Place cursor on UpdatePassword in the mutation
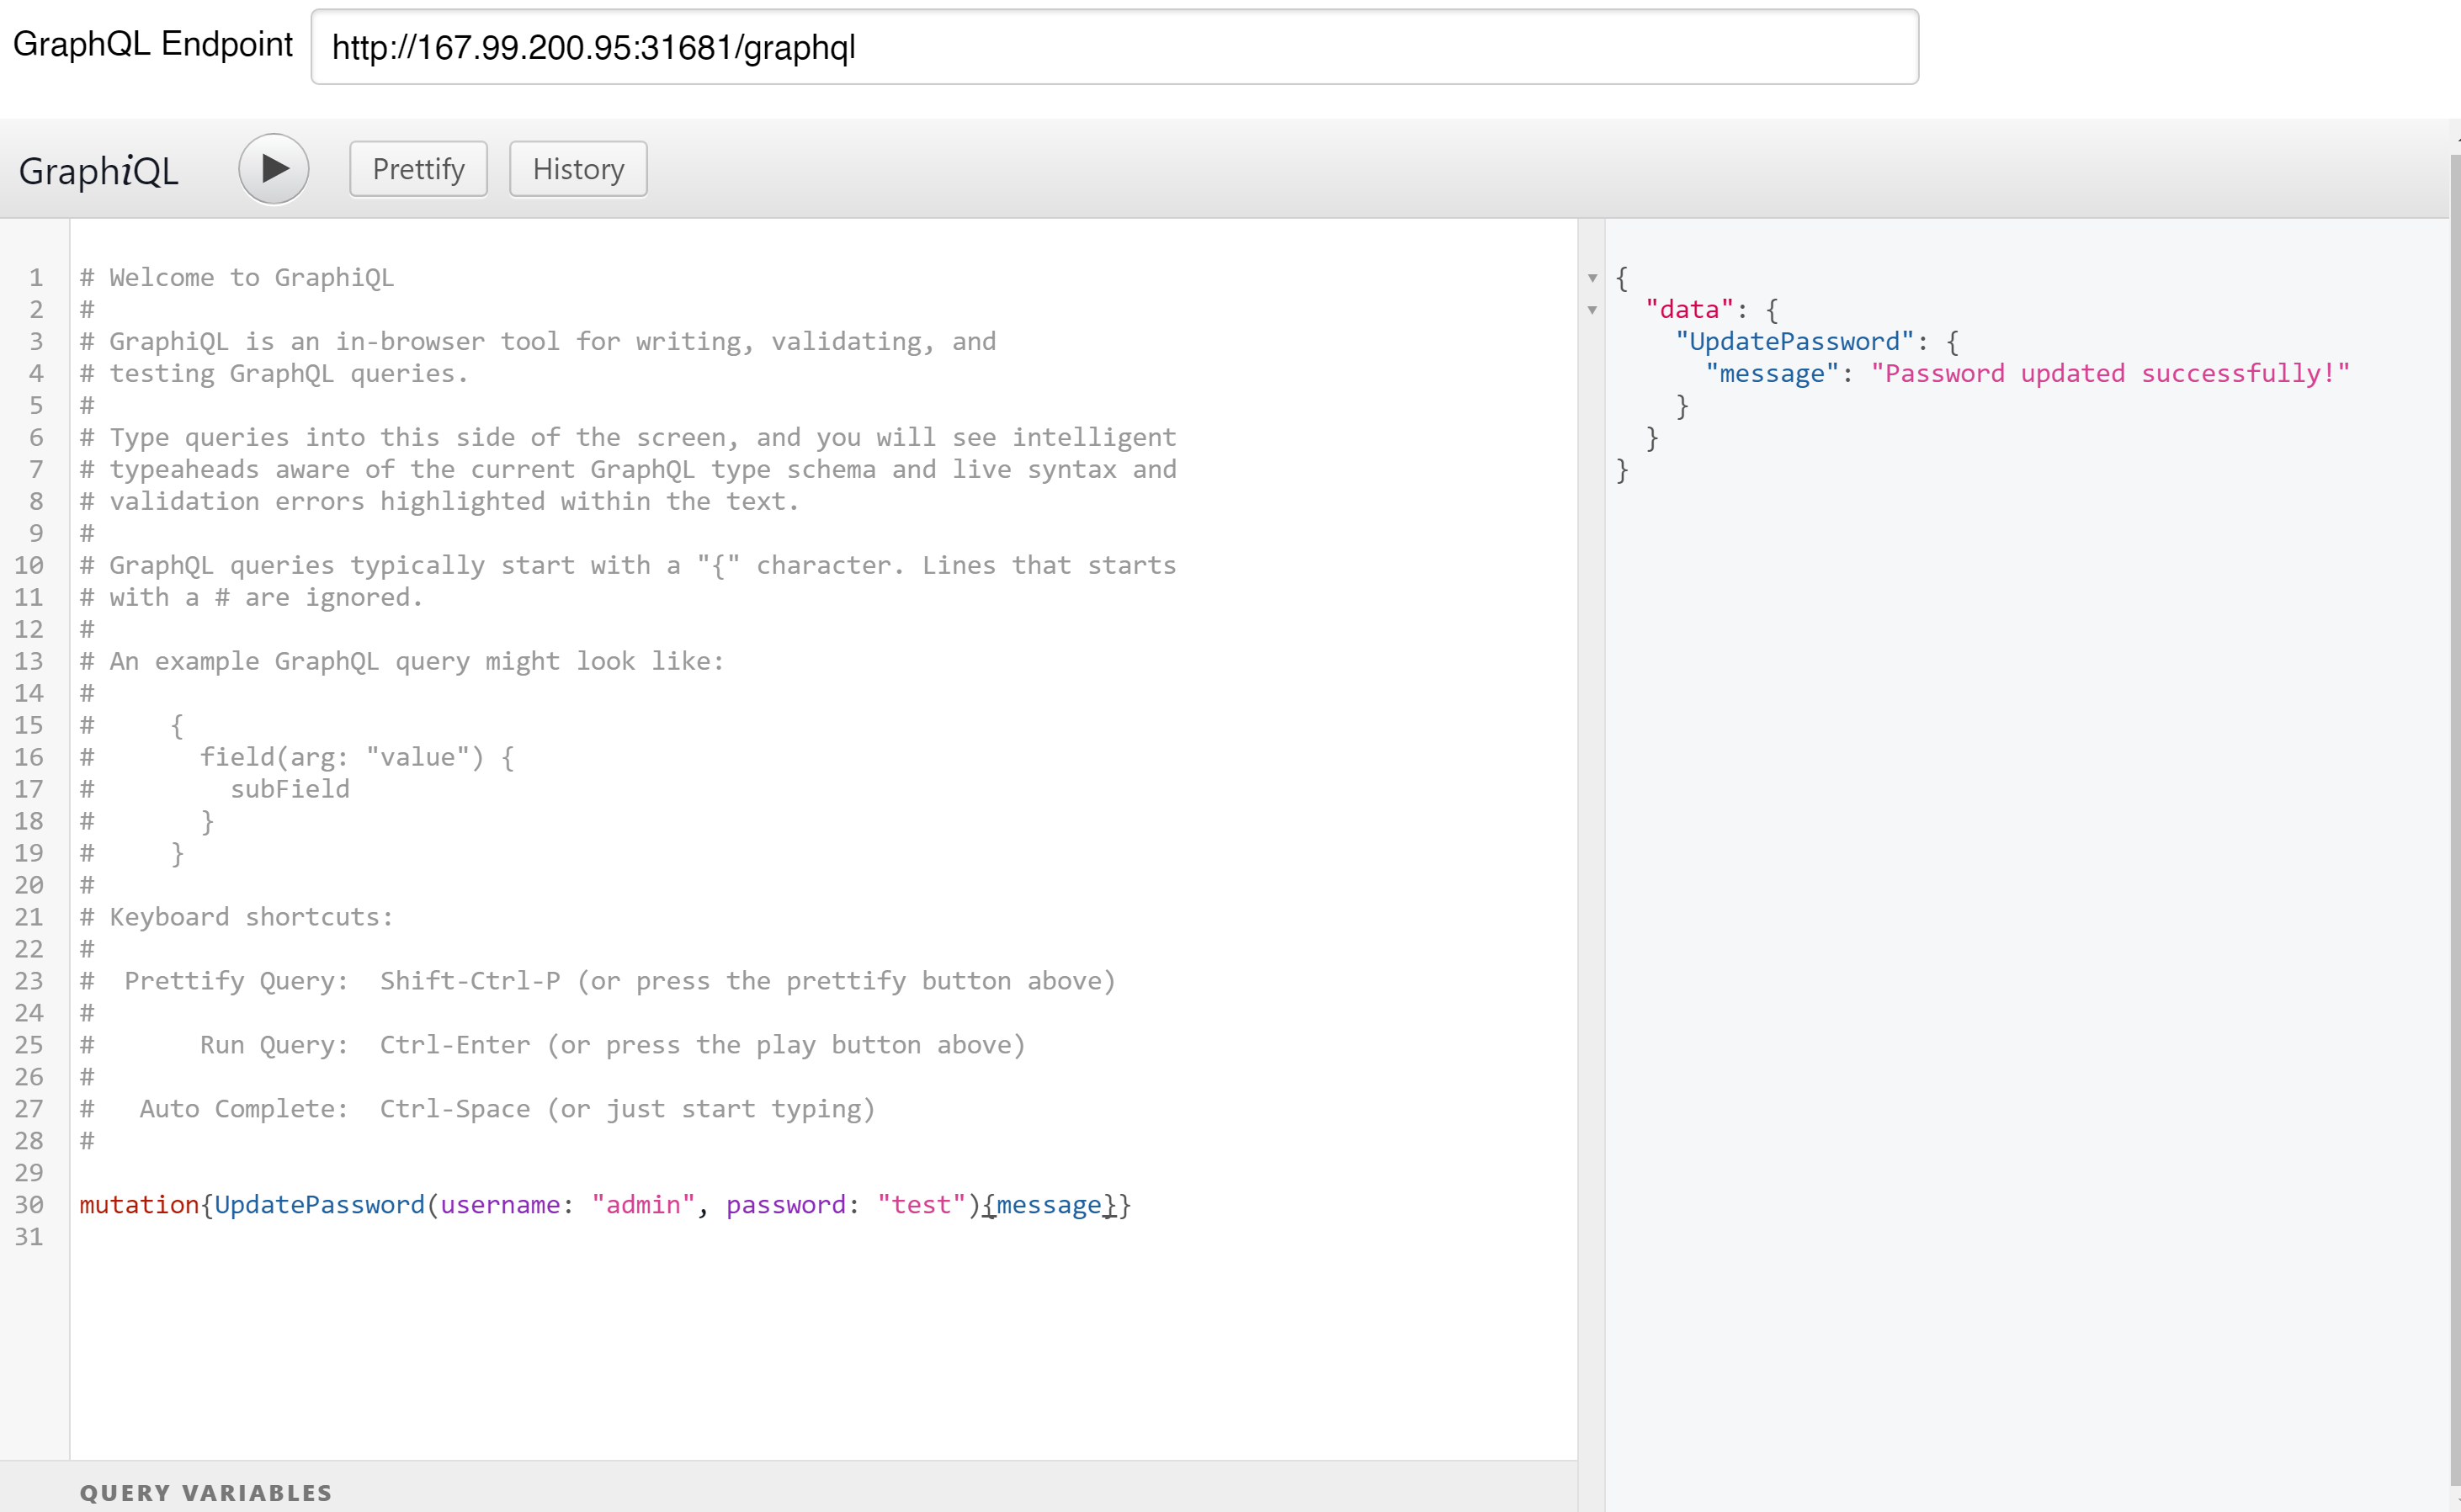This screenshot has width=2461, height=1512. point(320,1205)
